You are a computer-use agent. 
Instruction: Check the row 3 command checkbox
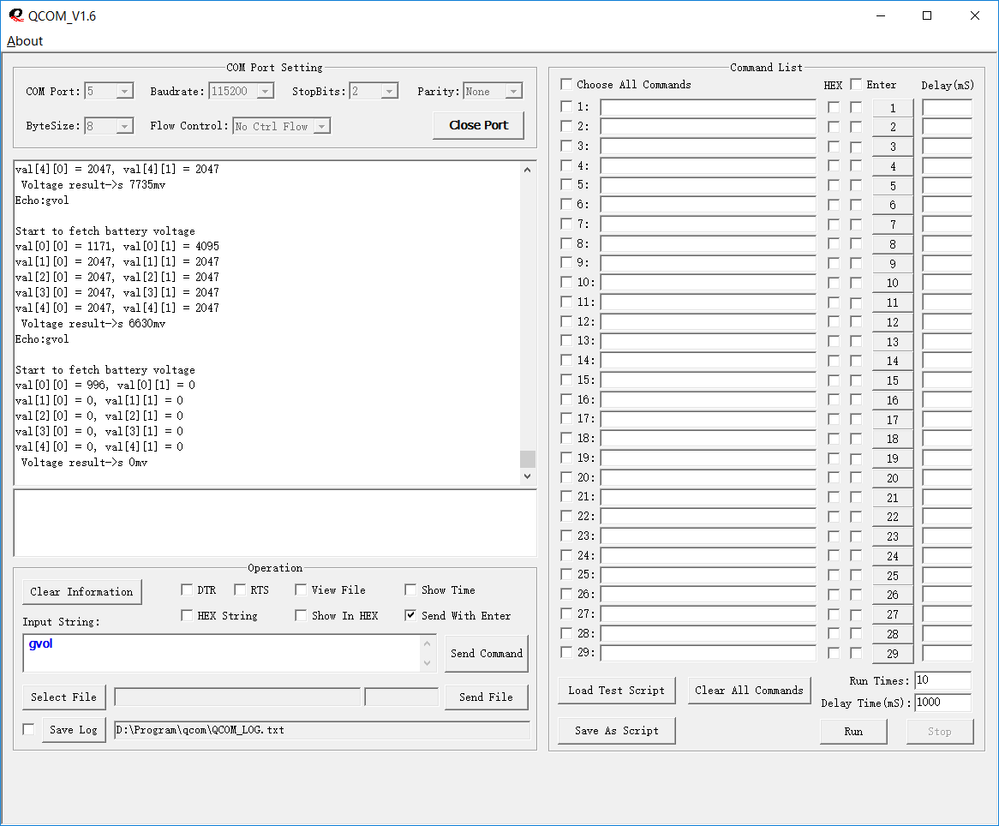click(x=566, y=145)
